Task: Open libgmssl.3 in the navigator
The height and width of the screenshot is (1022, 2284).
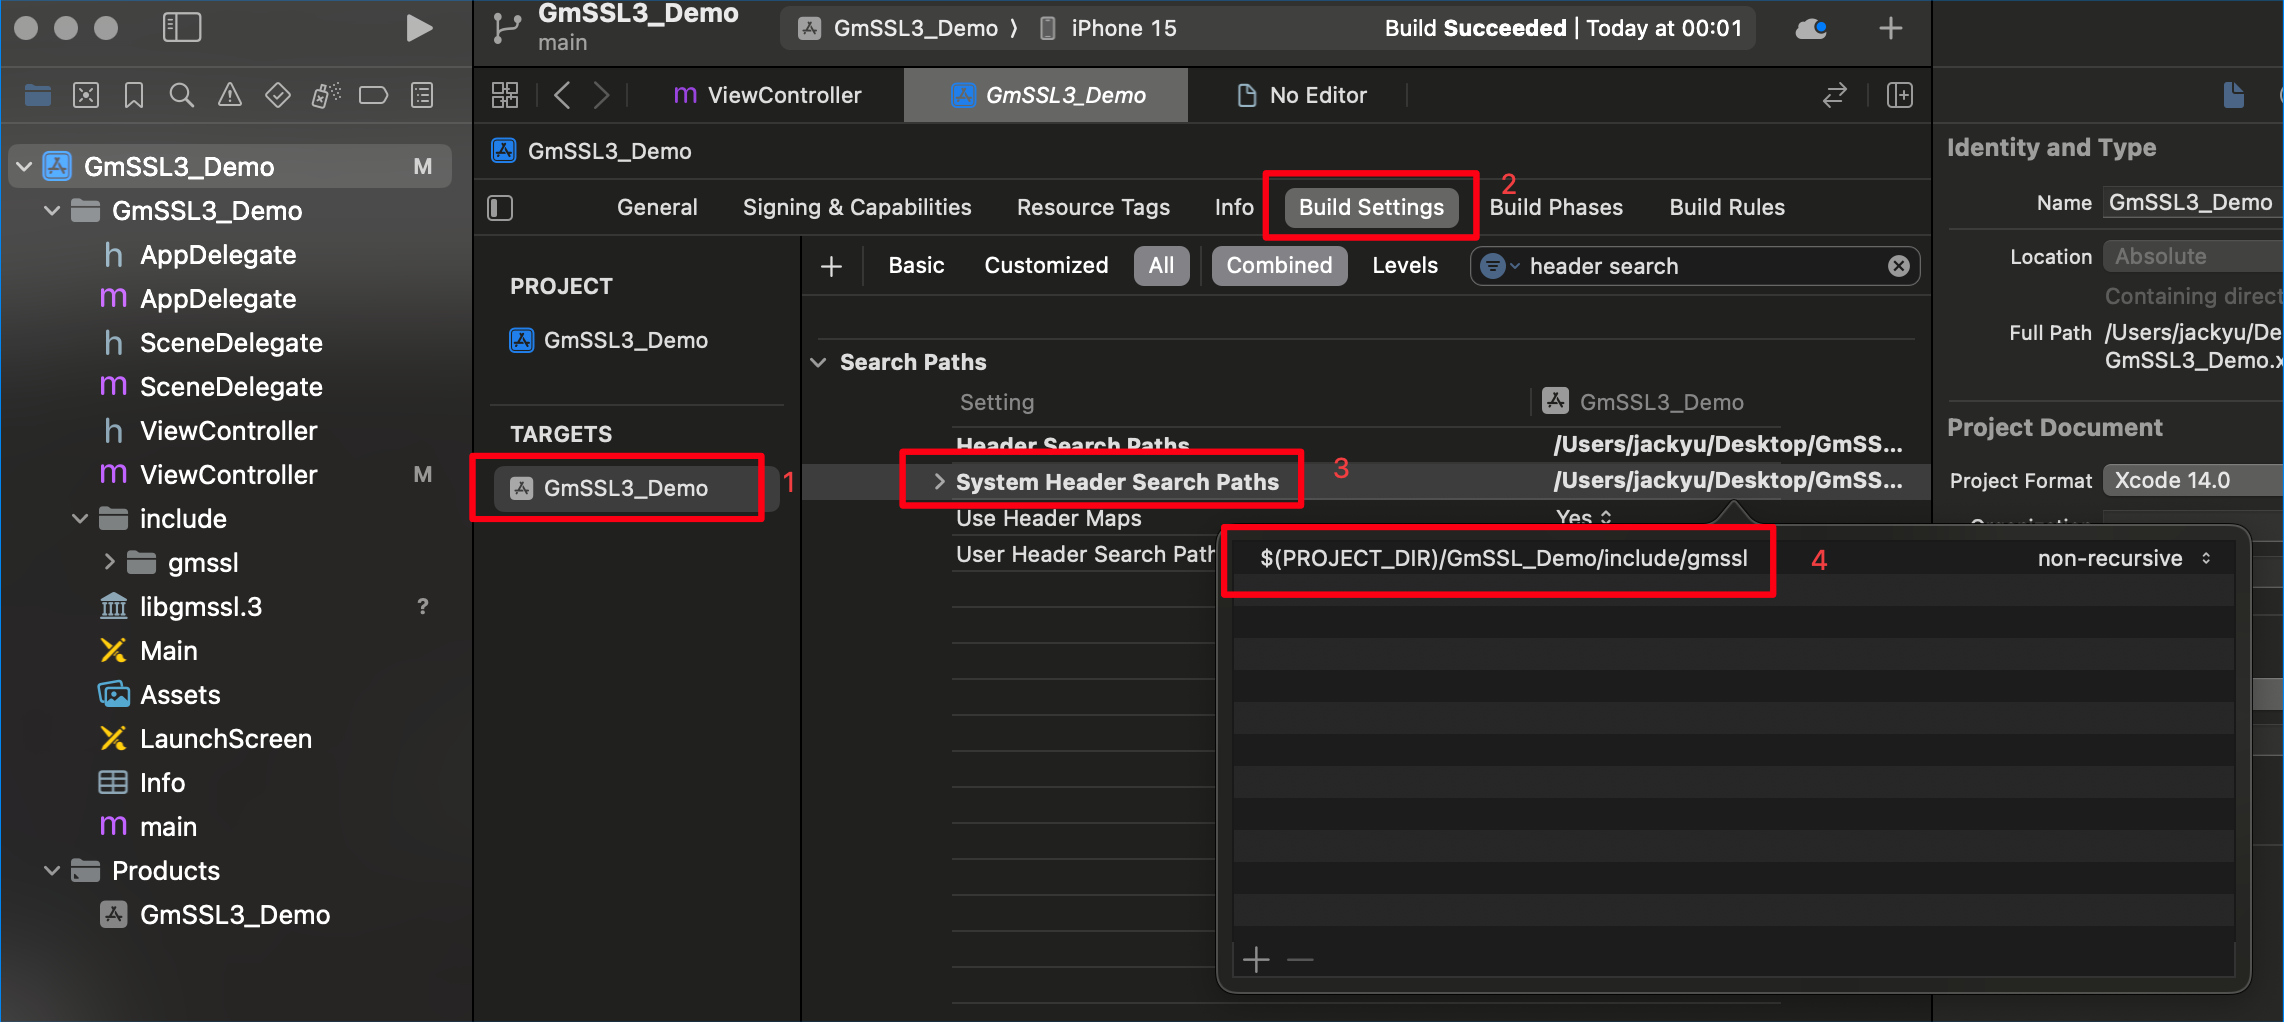Action: pyautogui.click(x=200, y=606)
